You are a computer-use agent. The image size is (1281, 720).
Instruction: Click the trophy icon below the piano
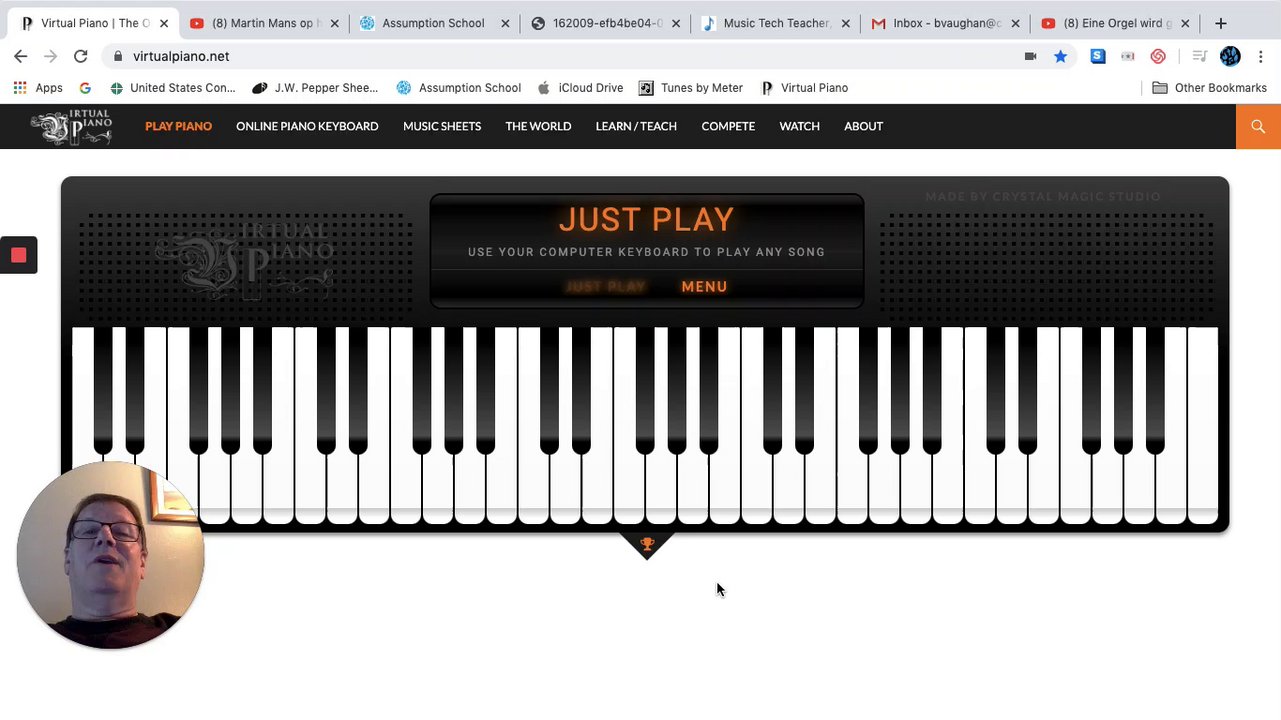pyautogui.click(x=647, y=544)
